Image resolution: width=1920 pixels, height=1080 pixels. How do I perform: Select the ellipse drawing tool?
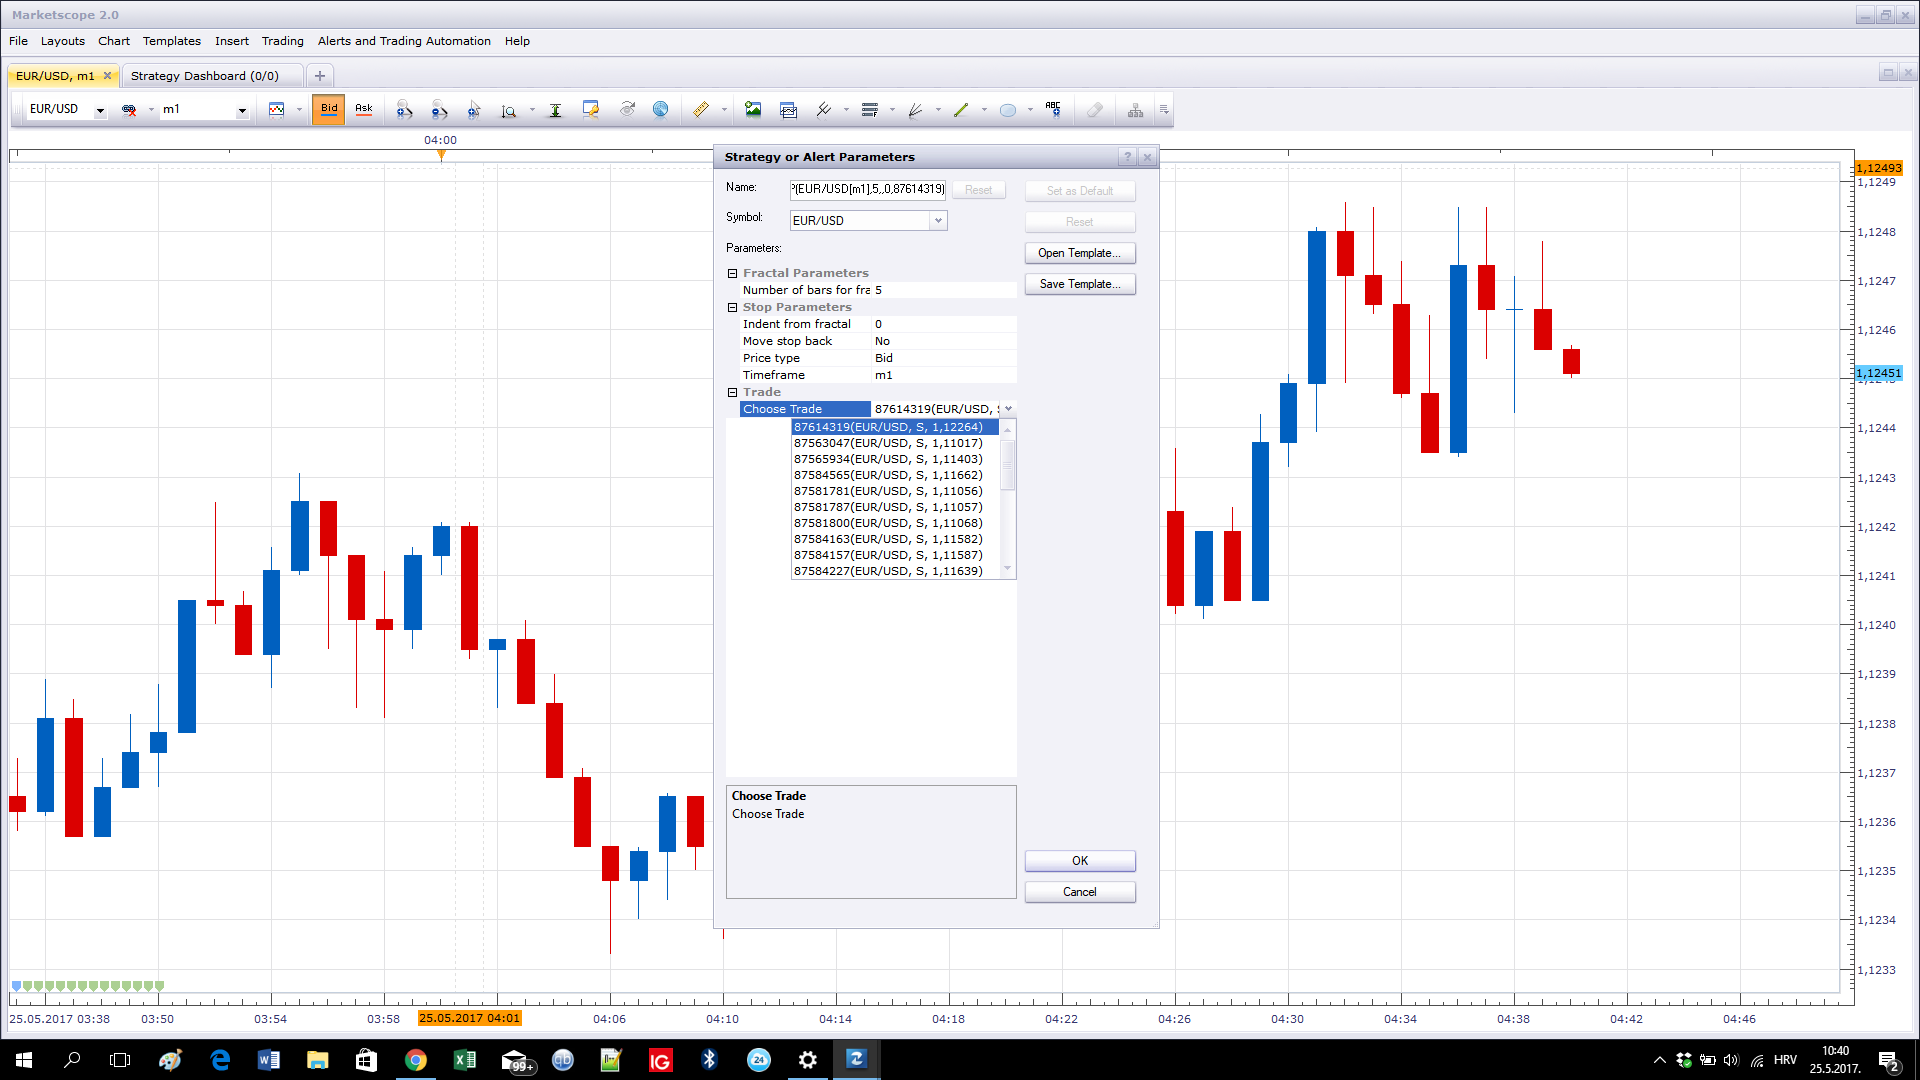1008,110
